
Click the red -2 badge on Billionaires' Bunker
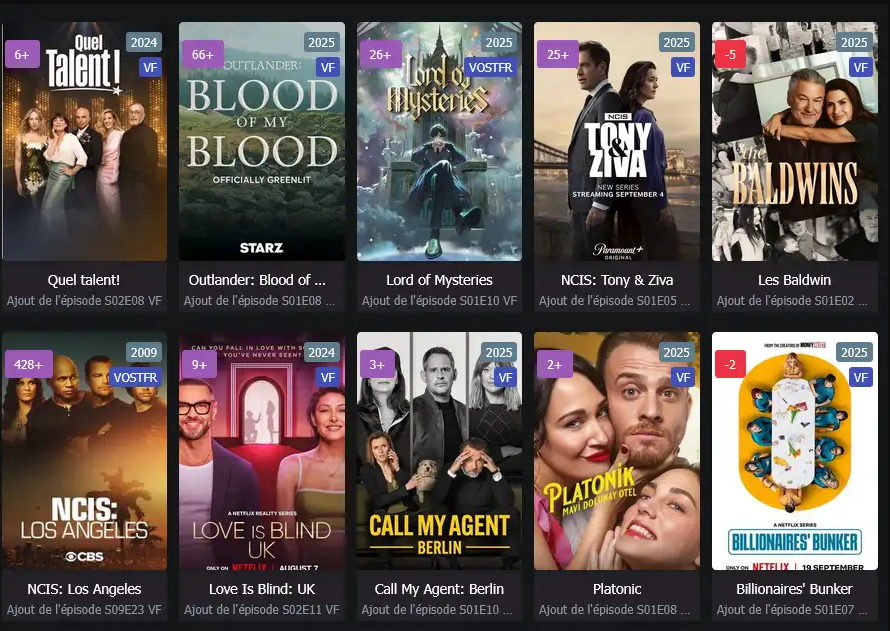[x=730, y=364]
